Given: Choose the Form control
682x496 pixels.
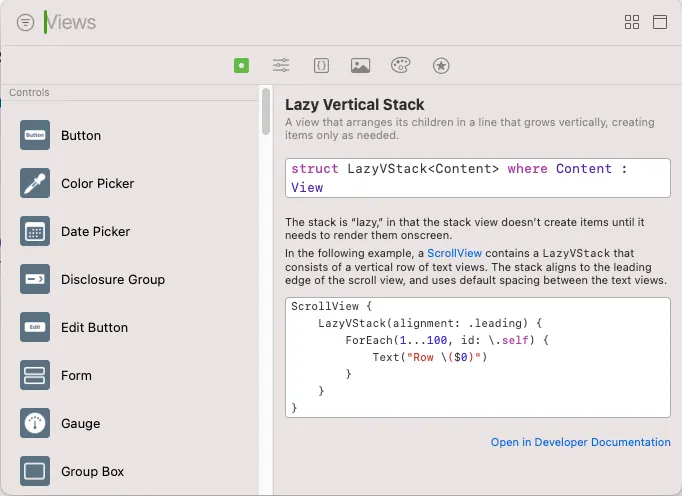Looking at the screenshot, I should (76, 376).
